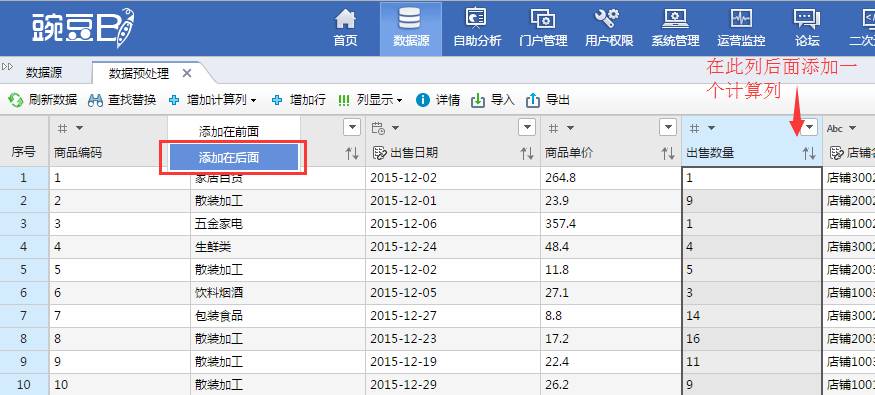Choose 添加在前面 menu option

[x=229, y=132]
